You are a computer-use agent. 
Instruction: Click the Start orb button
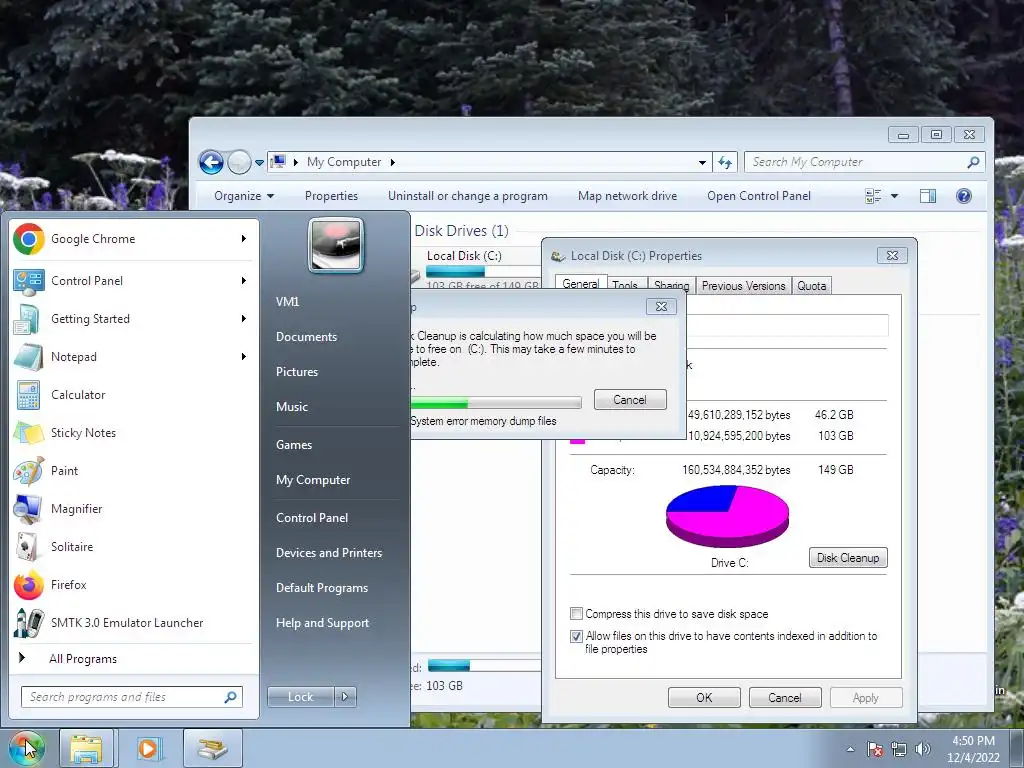point(26,748)
